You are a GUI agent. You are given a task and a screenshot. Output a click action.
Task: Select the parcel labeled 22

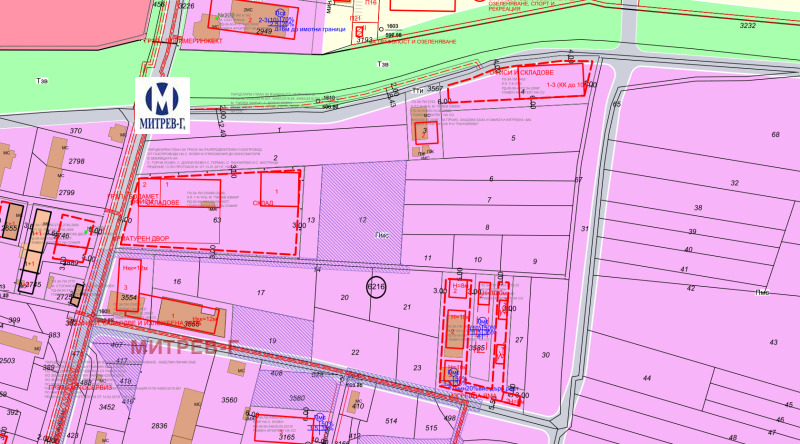(x=355, y=352)
